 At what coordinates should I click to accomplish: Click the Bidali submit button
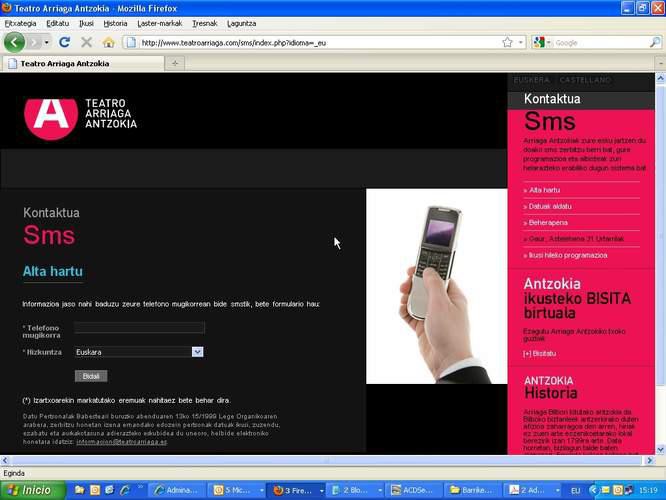(x=91, y=376)
